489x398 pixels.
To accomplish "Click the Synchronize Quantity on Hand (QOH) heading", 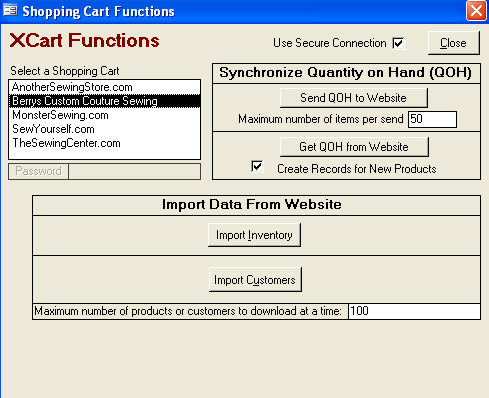I will point(346,73).
